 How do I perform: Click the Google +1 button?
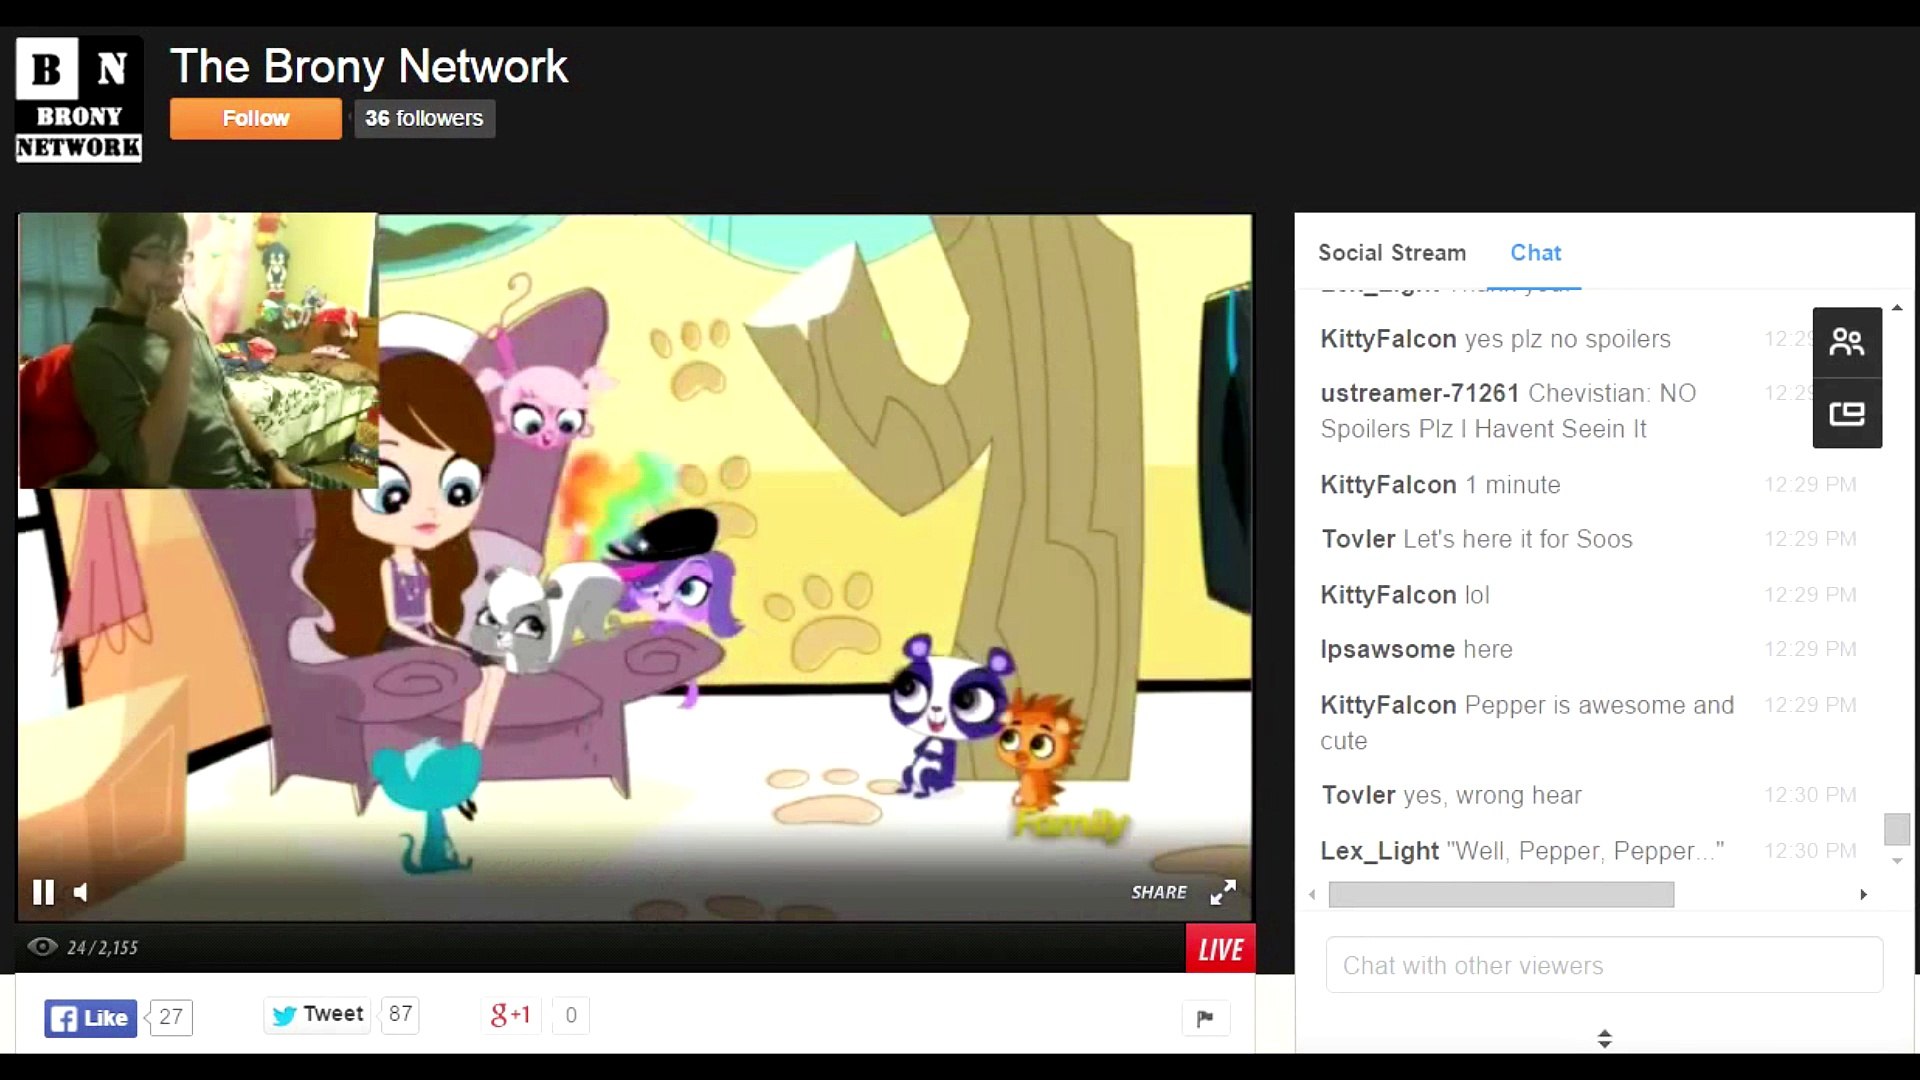click(510, 1015)
